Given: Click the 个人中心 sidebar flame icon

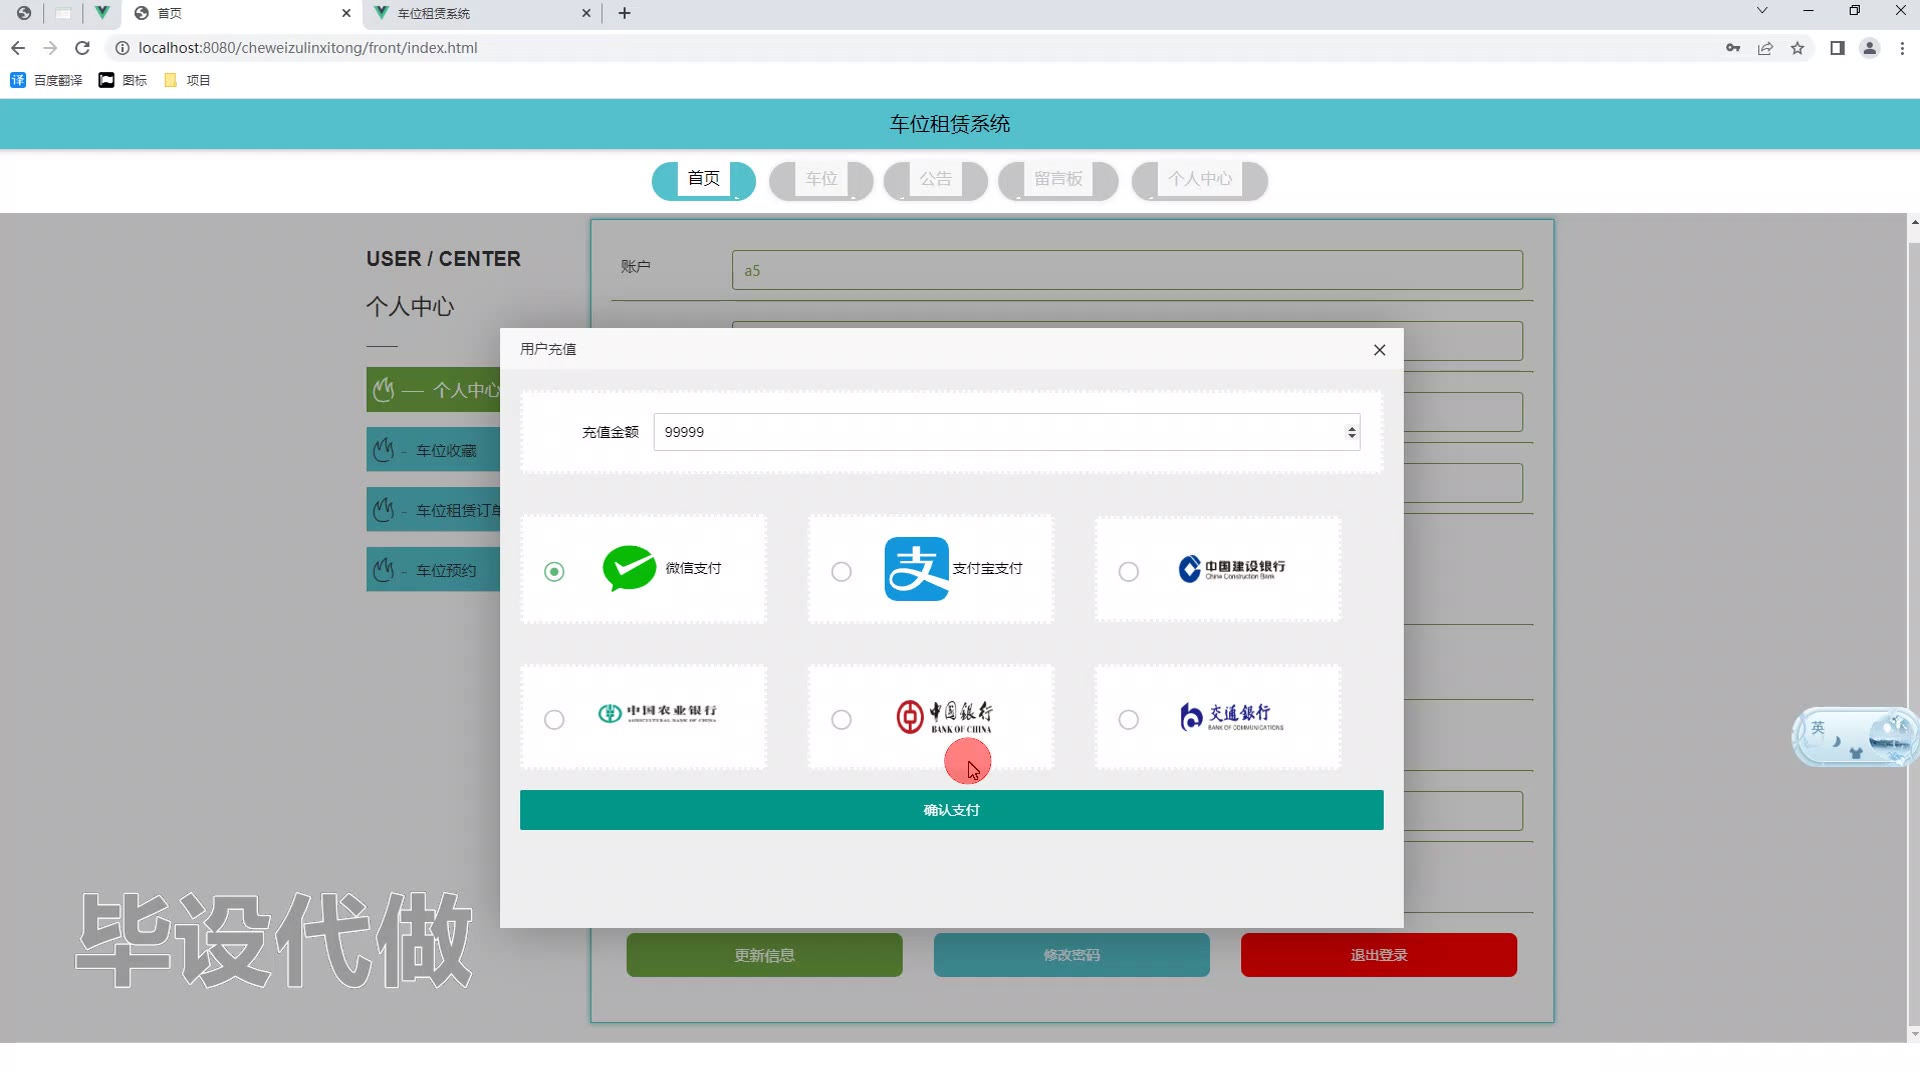Looking at the screenshot, I should (383, 390).
